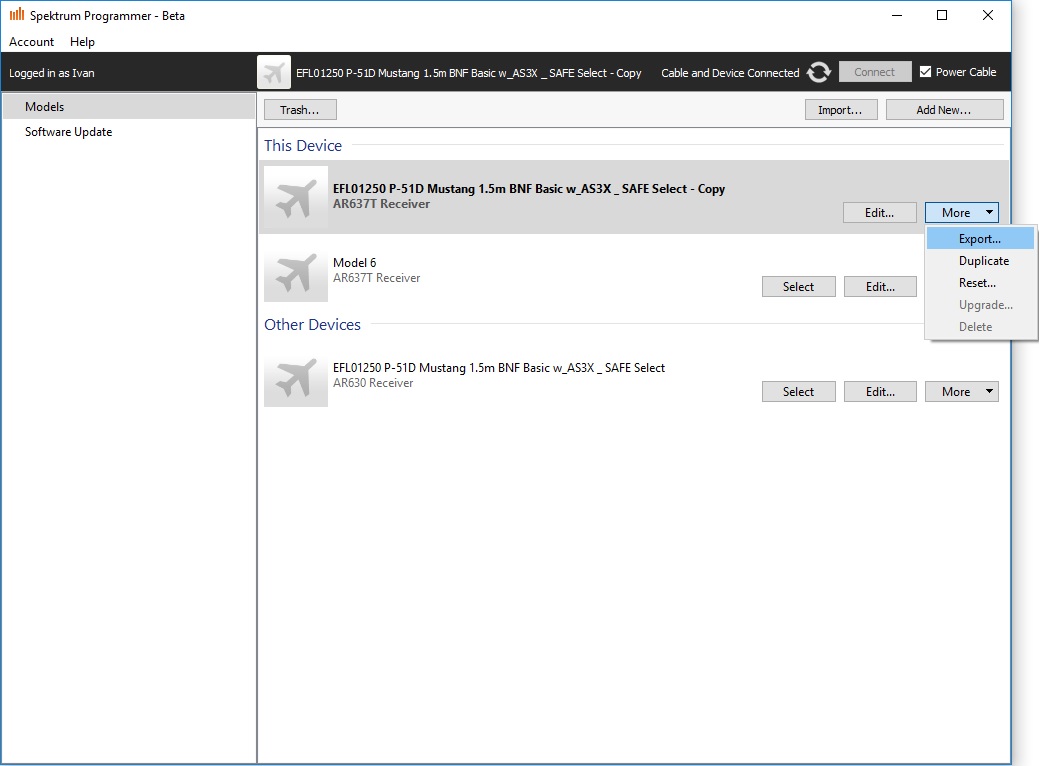Go to Software Update in sidebar
This screenshot has height=766, width=1039.
coord(69,132)
